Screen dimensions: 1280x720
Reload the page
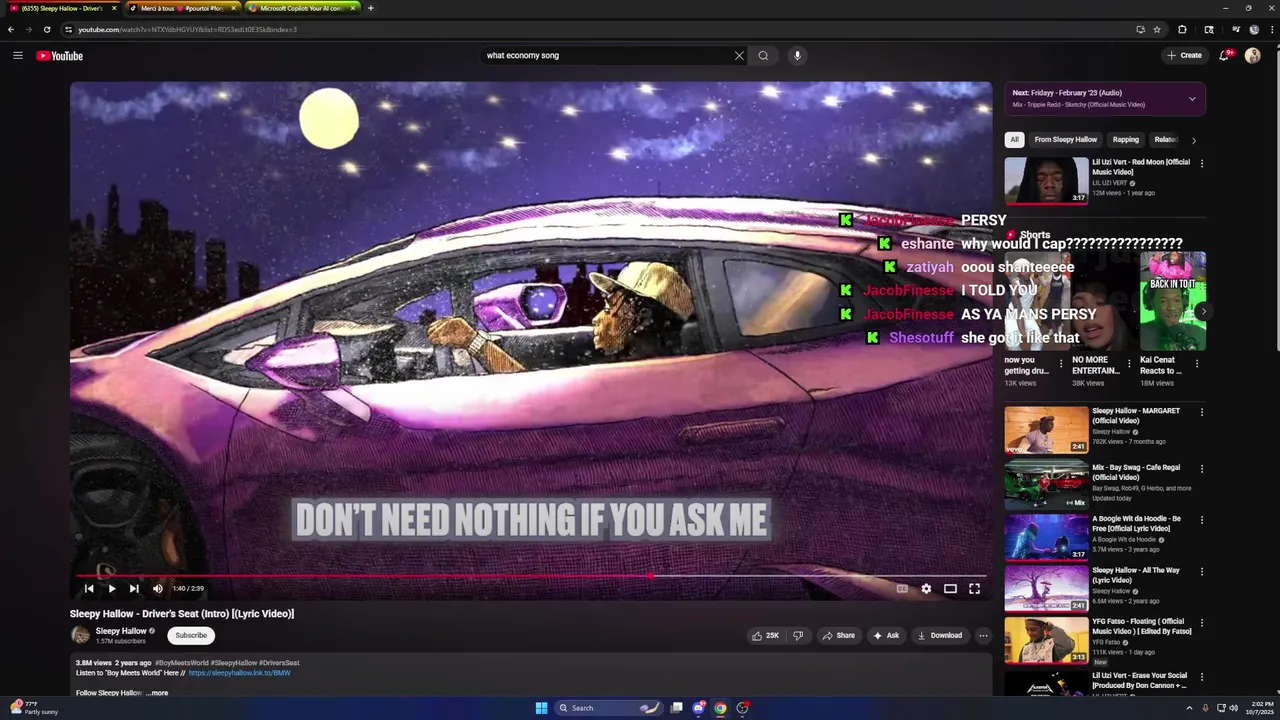coord(46,29)
